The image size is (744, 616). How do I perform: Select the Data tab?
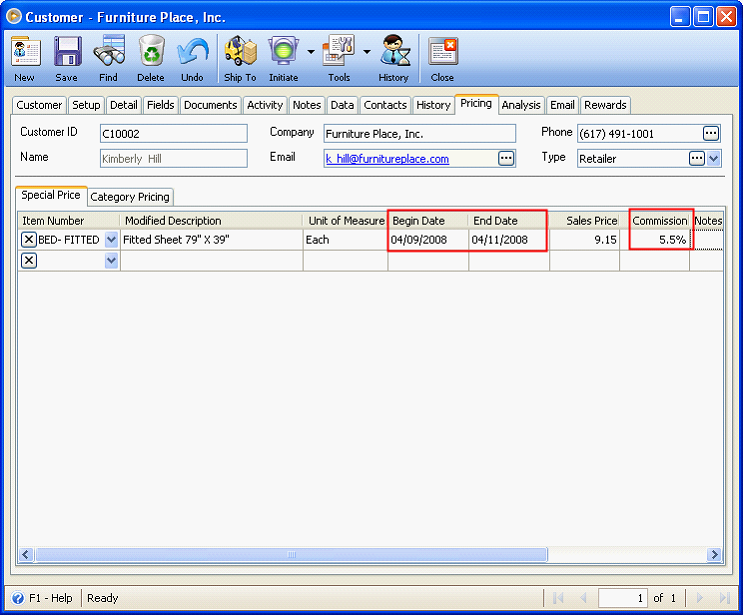click(x=342, y=105)
